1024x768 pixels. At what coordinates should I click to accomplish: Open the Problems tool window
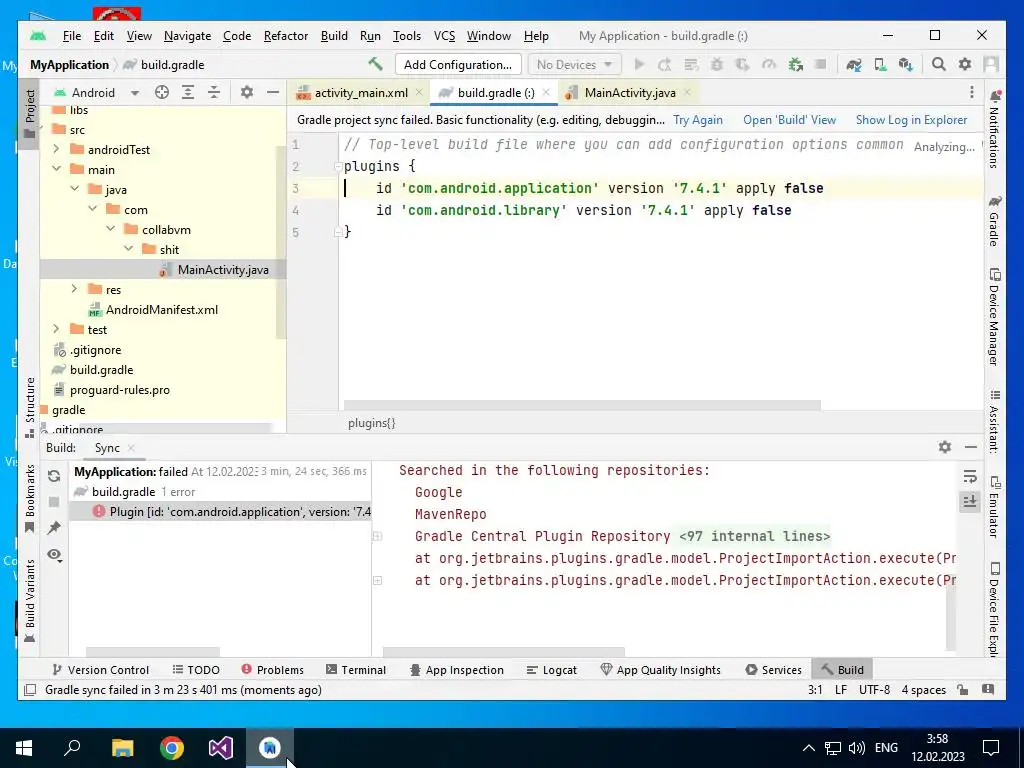(272, 669)
